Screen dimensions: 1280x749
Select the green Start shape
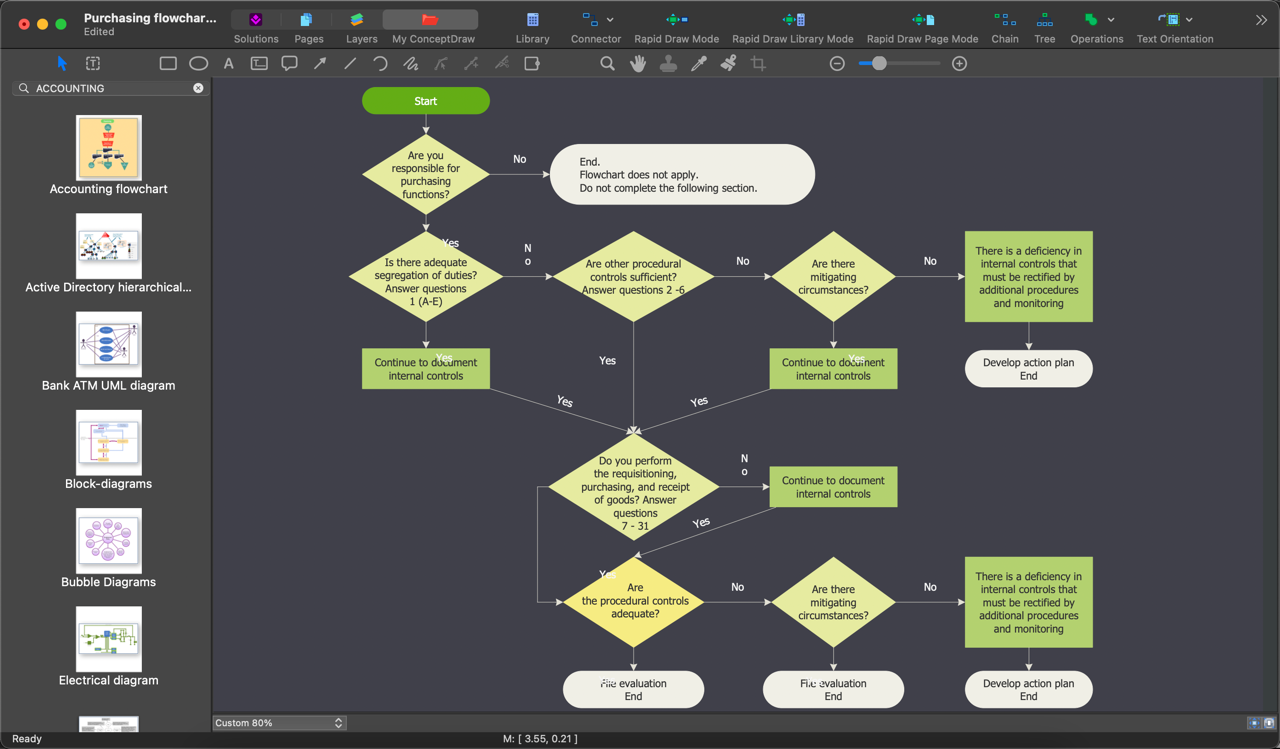[x=426, y=101]
